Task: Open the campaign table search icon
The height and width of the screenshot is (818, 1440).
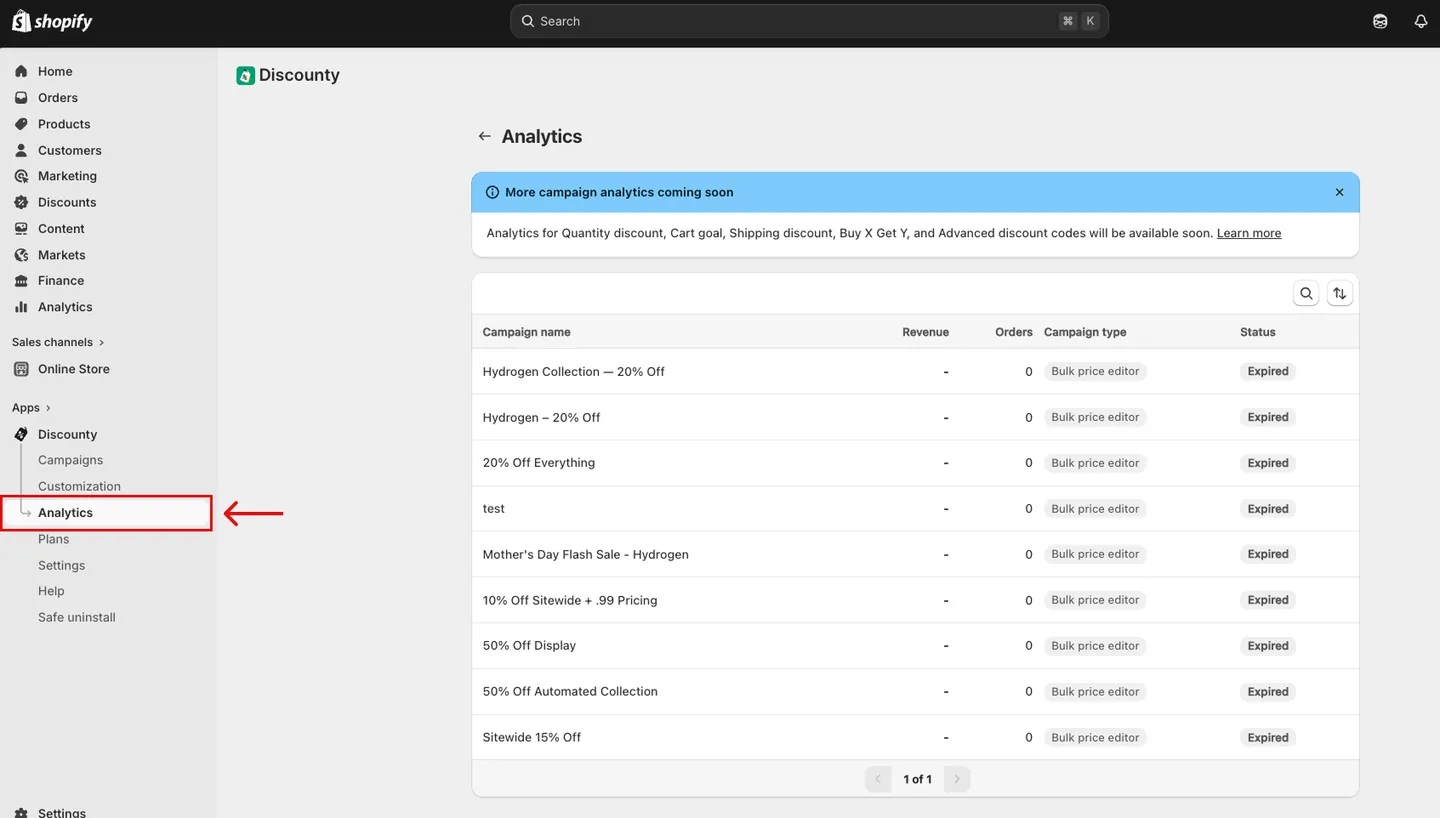Action: (1306, 294)
